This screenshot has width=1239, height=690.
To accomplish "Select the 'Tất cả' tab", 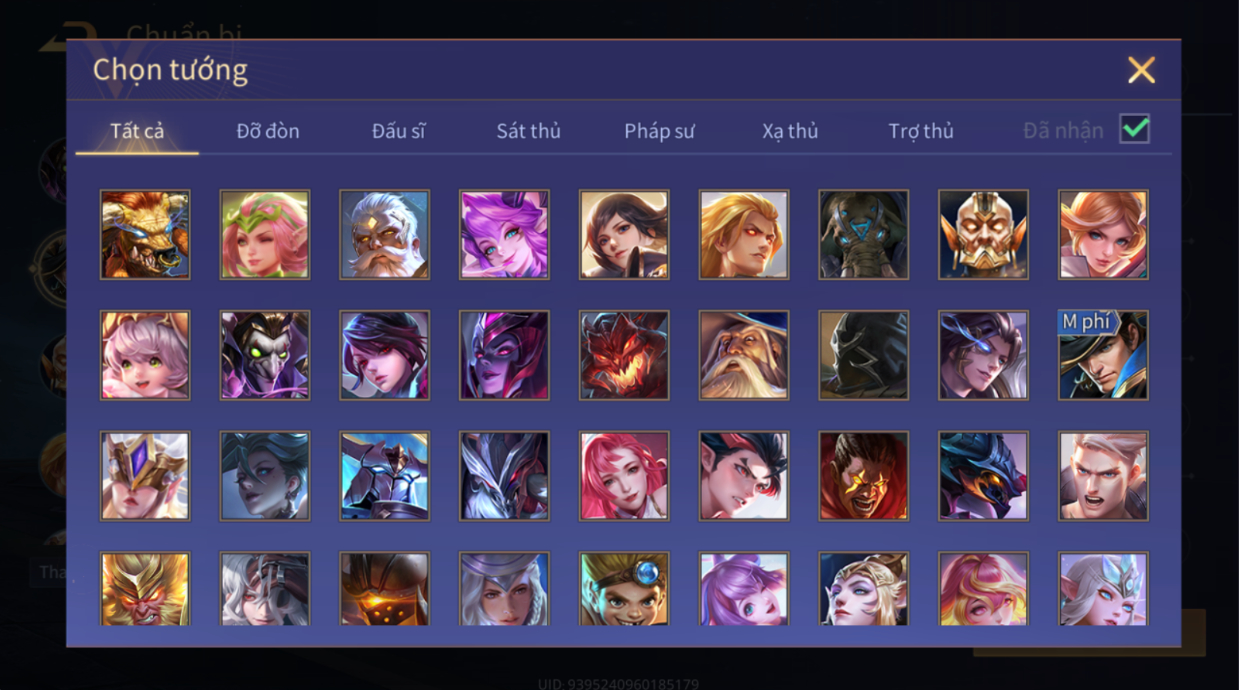I will pyautogui.click(x=137, y=131).
